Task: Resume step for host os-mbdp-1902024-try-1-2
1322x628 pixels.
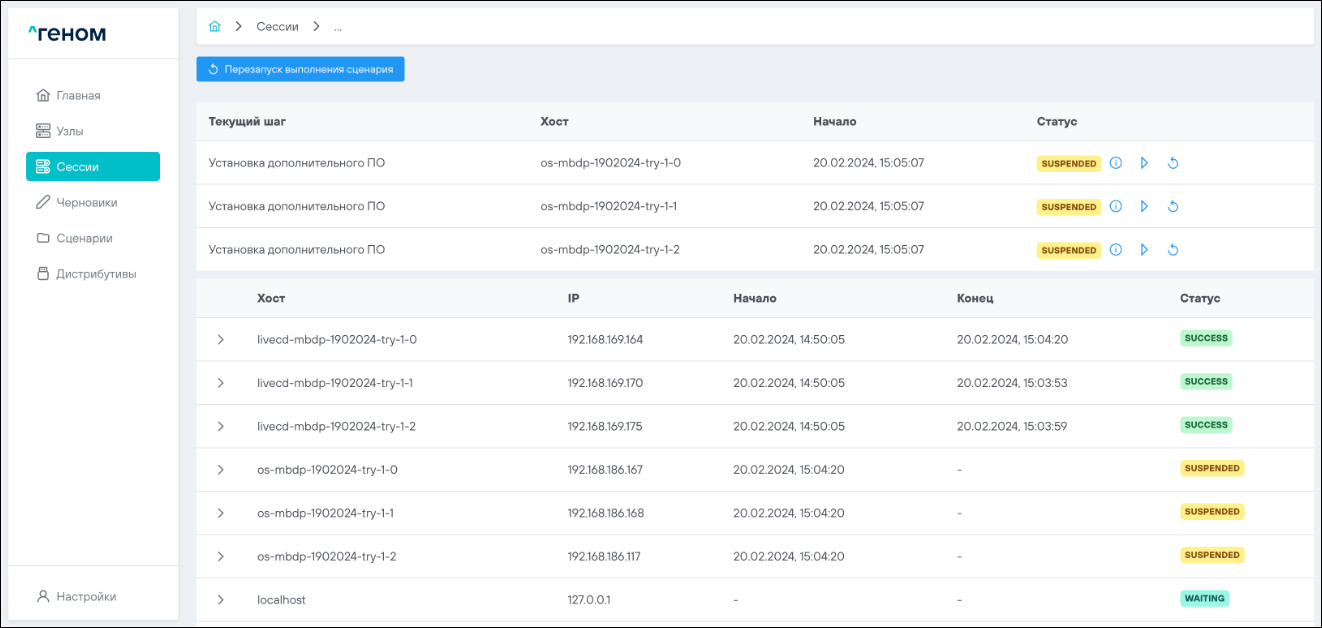Action: (1144, 250)
